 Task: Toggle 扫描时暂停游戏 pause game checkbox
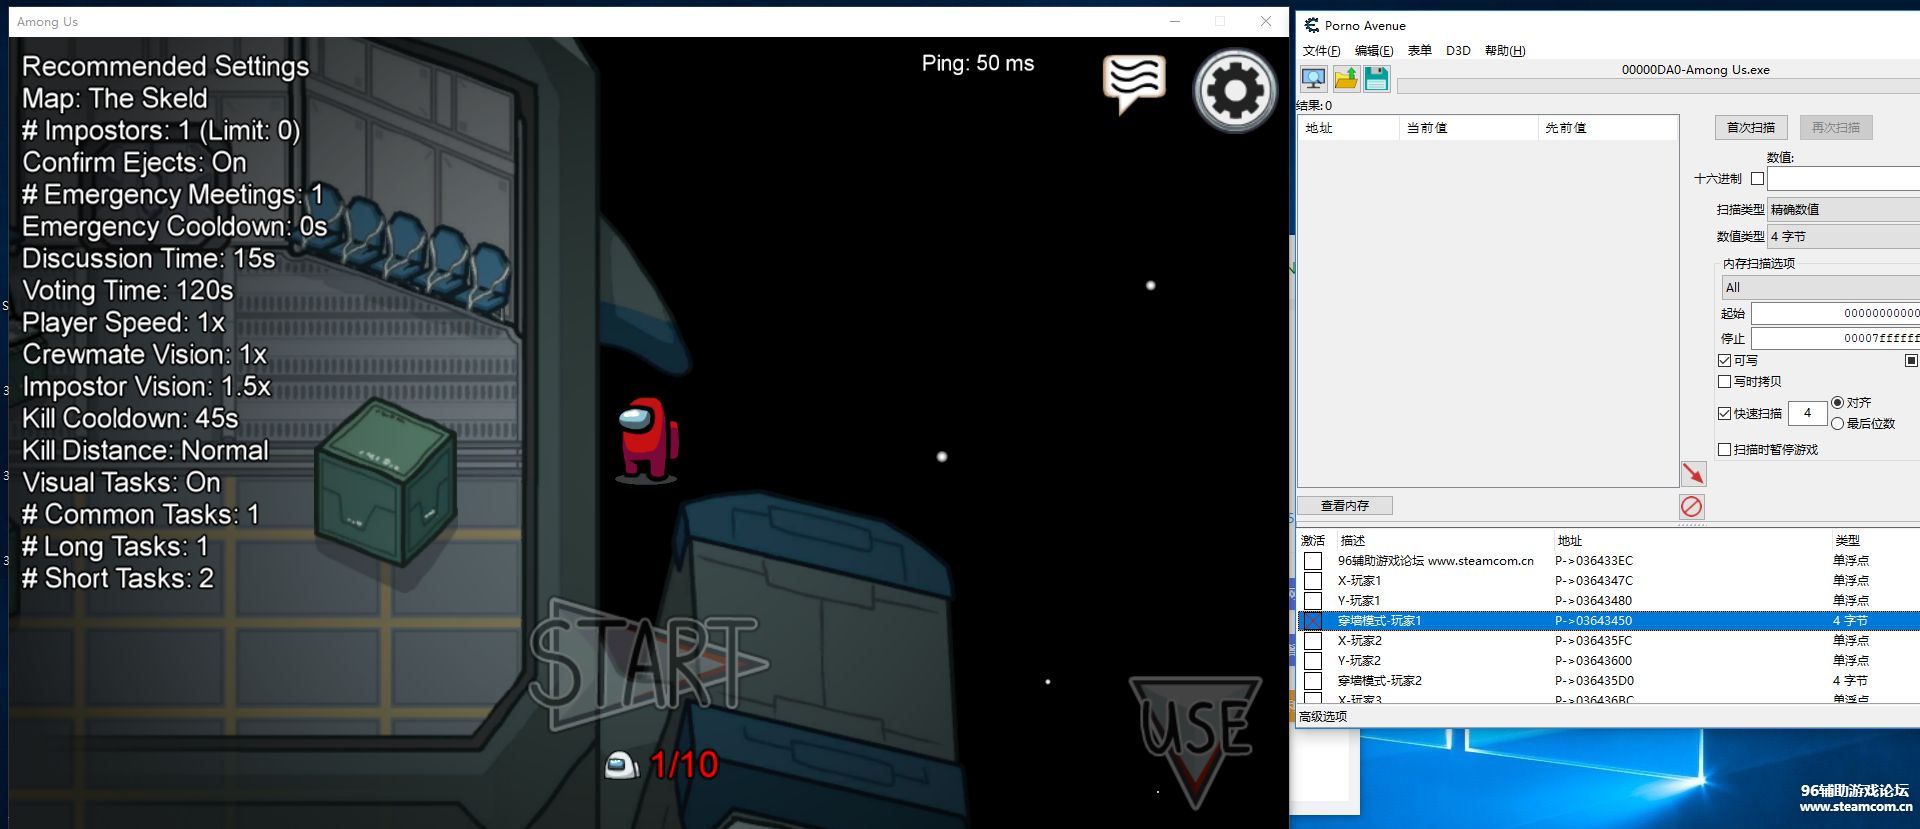[x=1724, y=450]
